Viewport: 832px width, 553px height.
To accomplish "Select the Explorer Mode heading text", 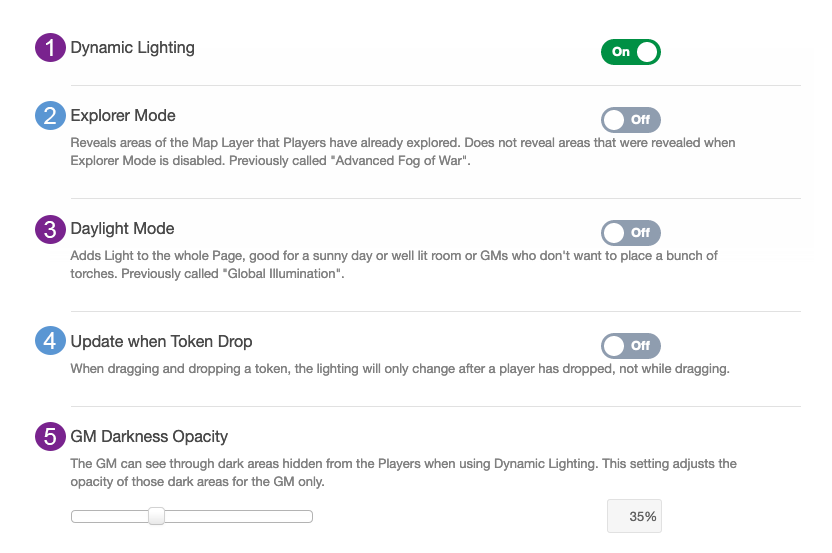I will (123, 116).
